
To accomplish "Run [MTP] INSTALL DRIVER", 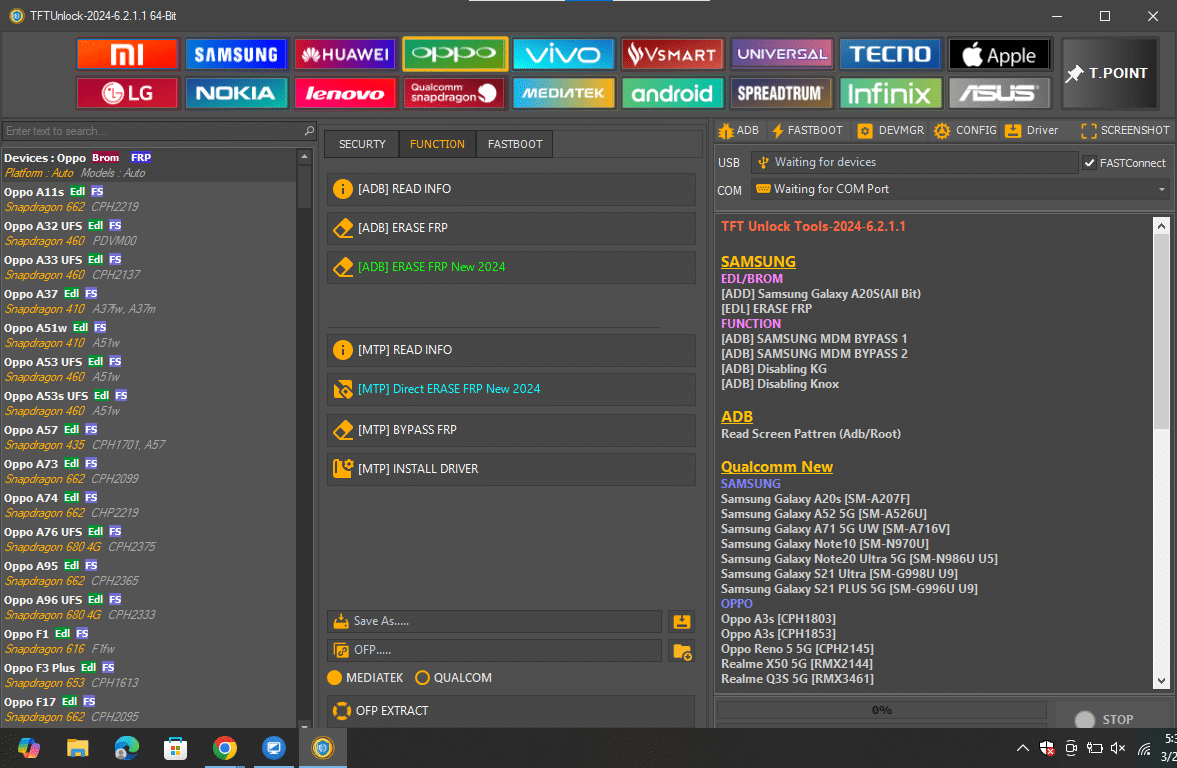I will click(x=511, y=469).
